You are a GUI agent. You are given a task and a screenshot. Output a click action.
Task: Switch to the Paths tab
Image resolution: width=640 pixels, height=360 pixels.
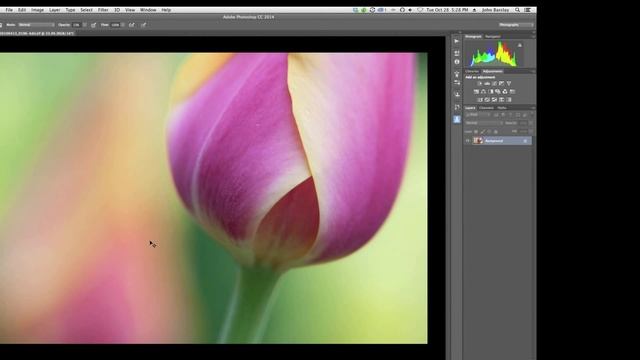tap(502, 108)
